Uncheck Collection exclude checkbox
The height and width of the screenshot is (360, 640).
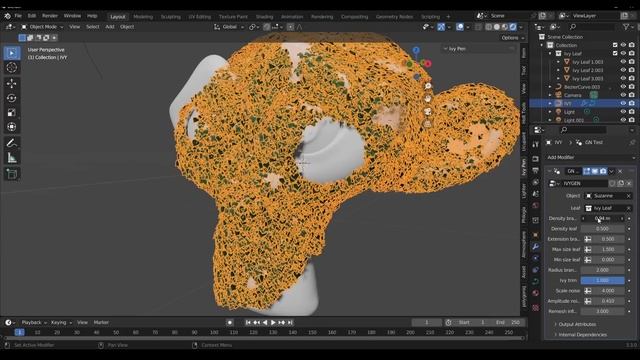(615, 45)
